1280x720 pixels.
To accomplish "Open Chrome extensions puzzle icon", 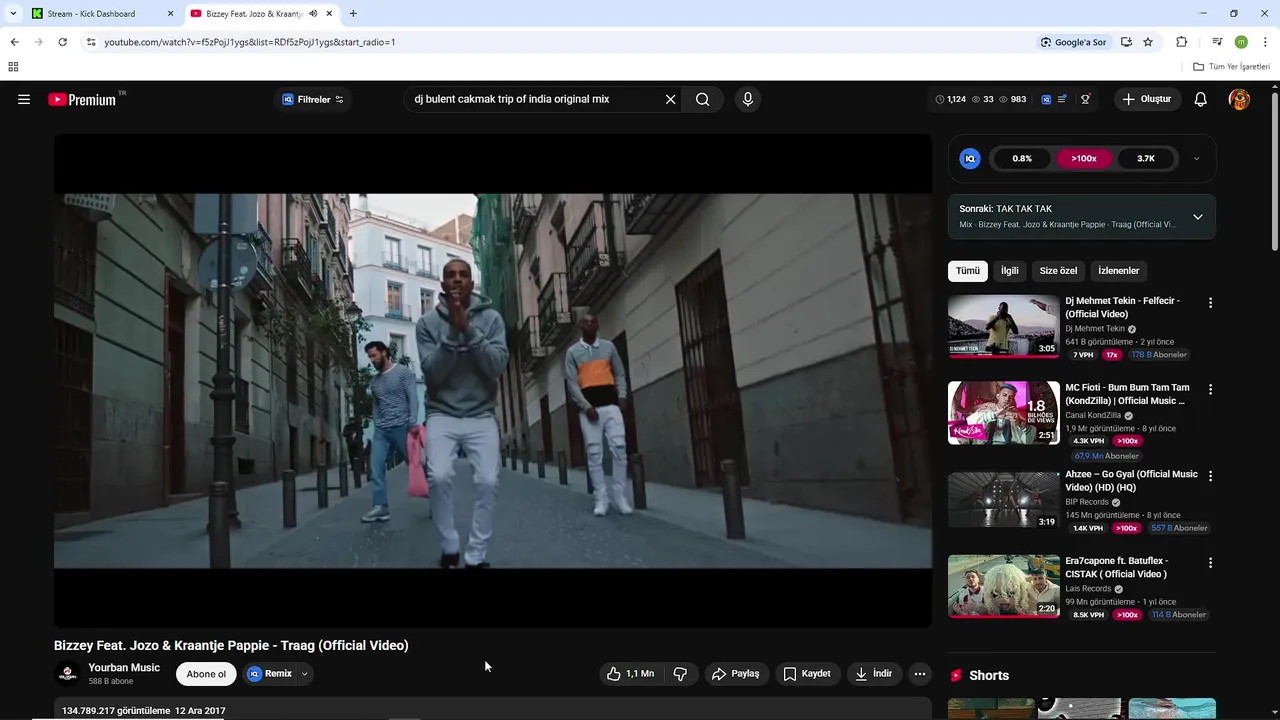I will [x=1182, y=42].
